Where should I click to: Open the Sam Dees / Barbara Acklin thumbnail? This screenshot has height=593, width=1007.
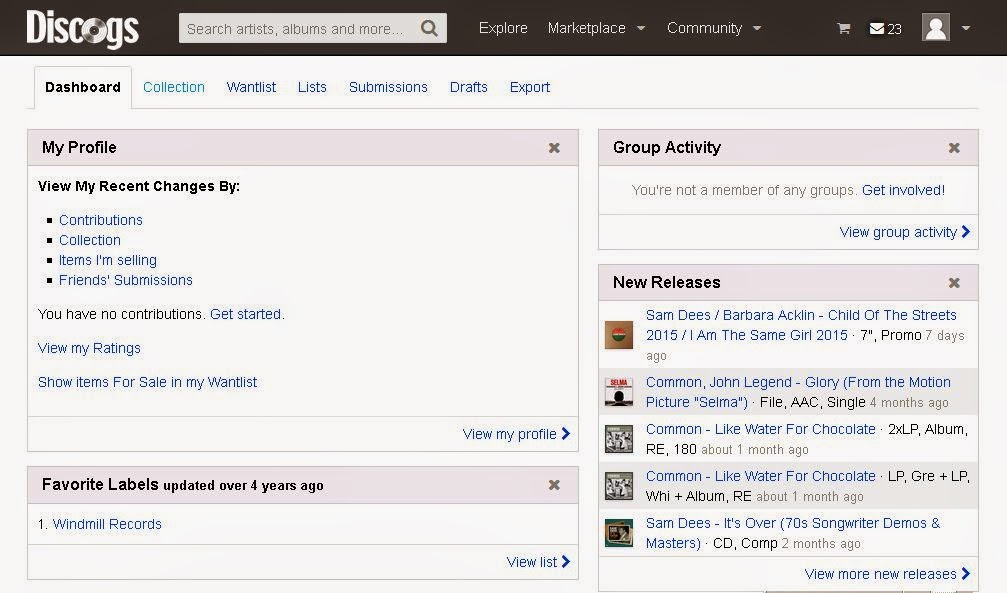pos(619,335)
